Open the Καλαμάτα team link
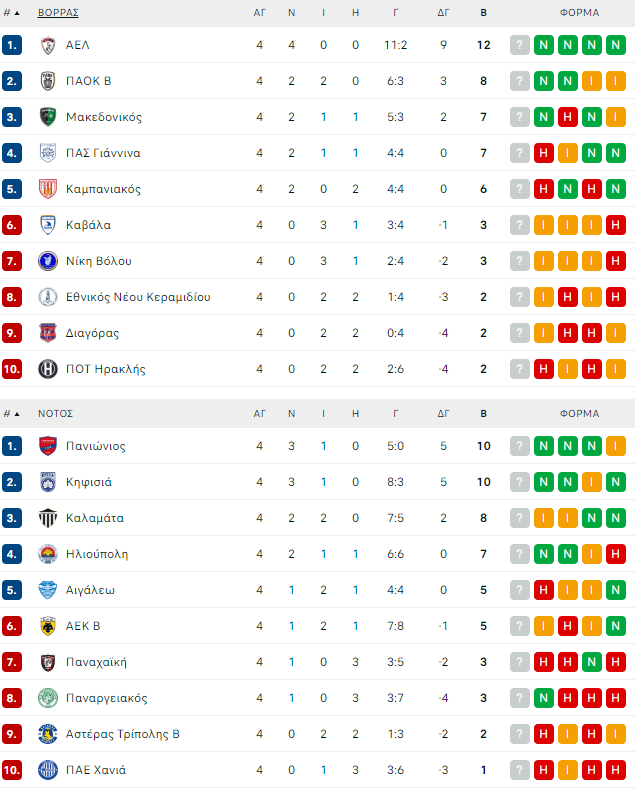 [94, 518]
